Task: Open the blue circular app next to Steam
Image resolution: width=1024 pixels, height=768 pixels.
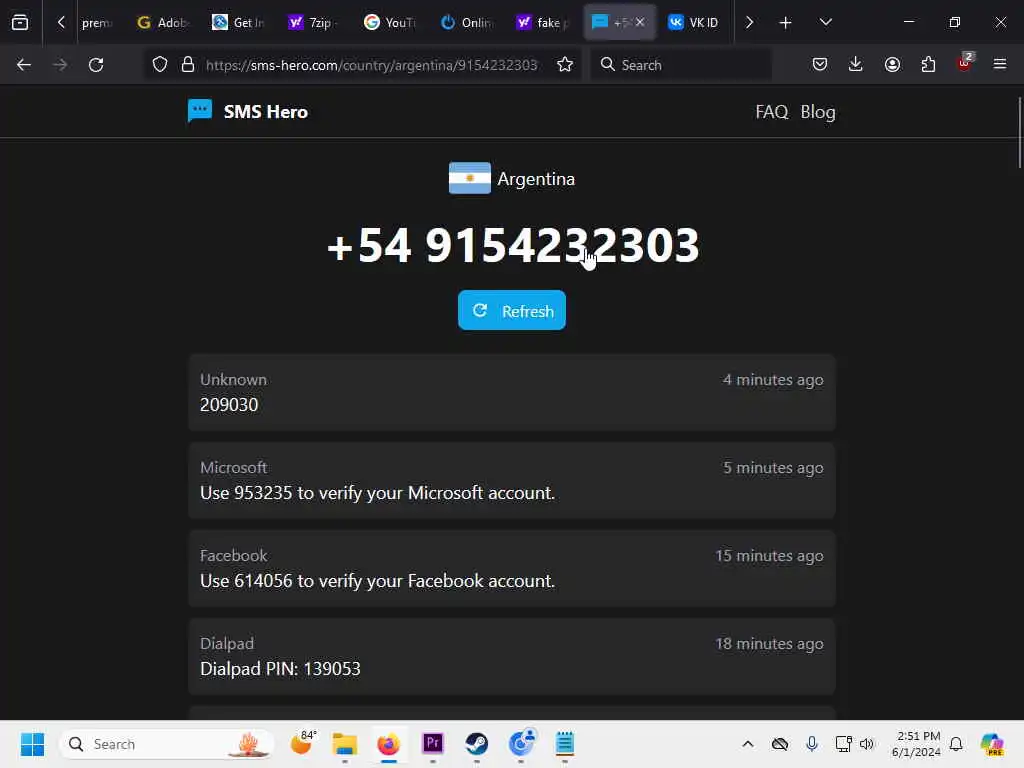Action: 521,743
